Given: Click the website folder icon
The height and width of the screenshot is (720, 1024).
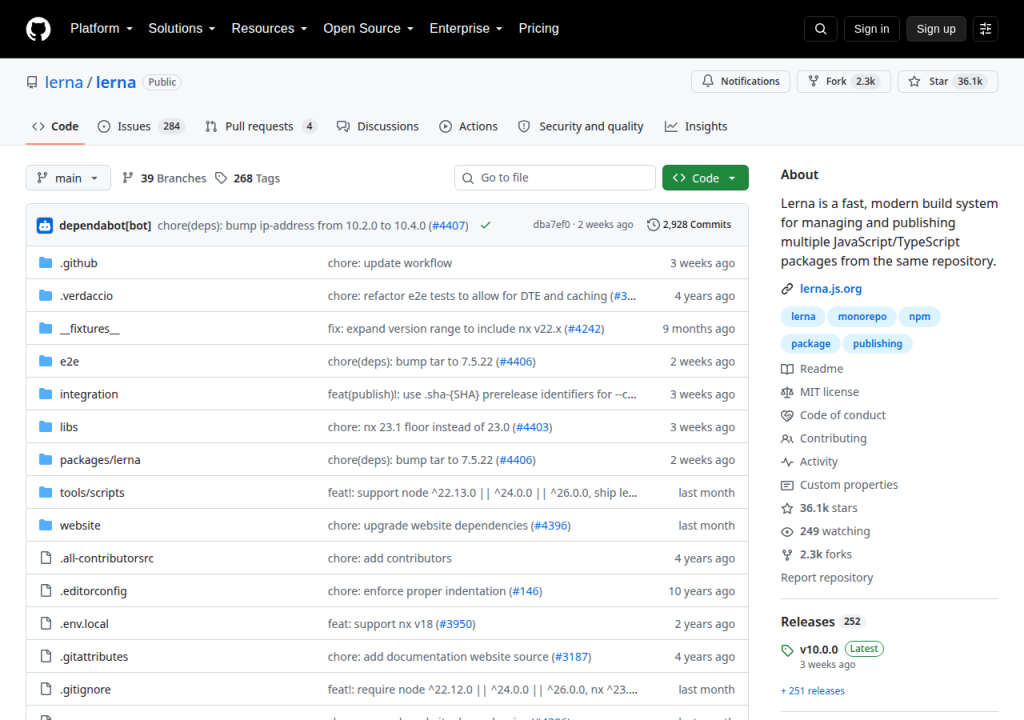Looking at the screenshot, I should point(45,525).
